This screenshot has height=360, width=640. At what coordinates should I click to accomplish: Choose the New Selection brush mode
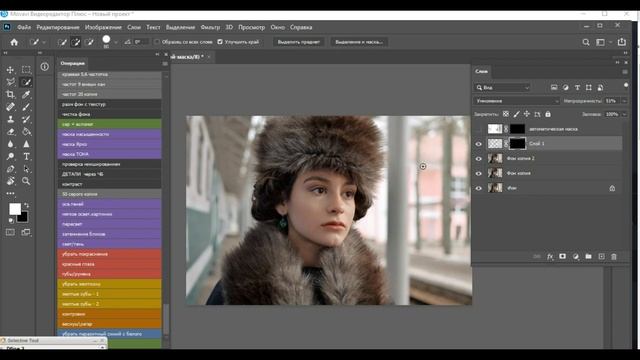coord(62,42)
